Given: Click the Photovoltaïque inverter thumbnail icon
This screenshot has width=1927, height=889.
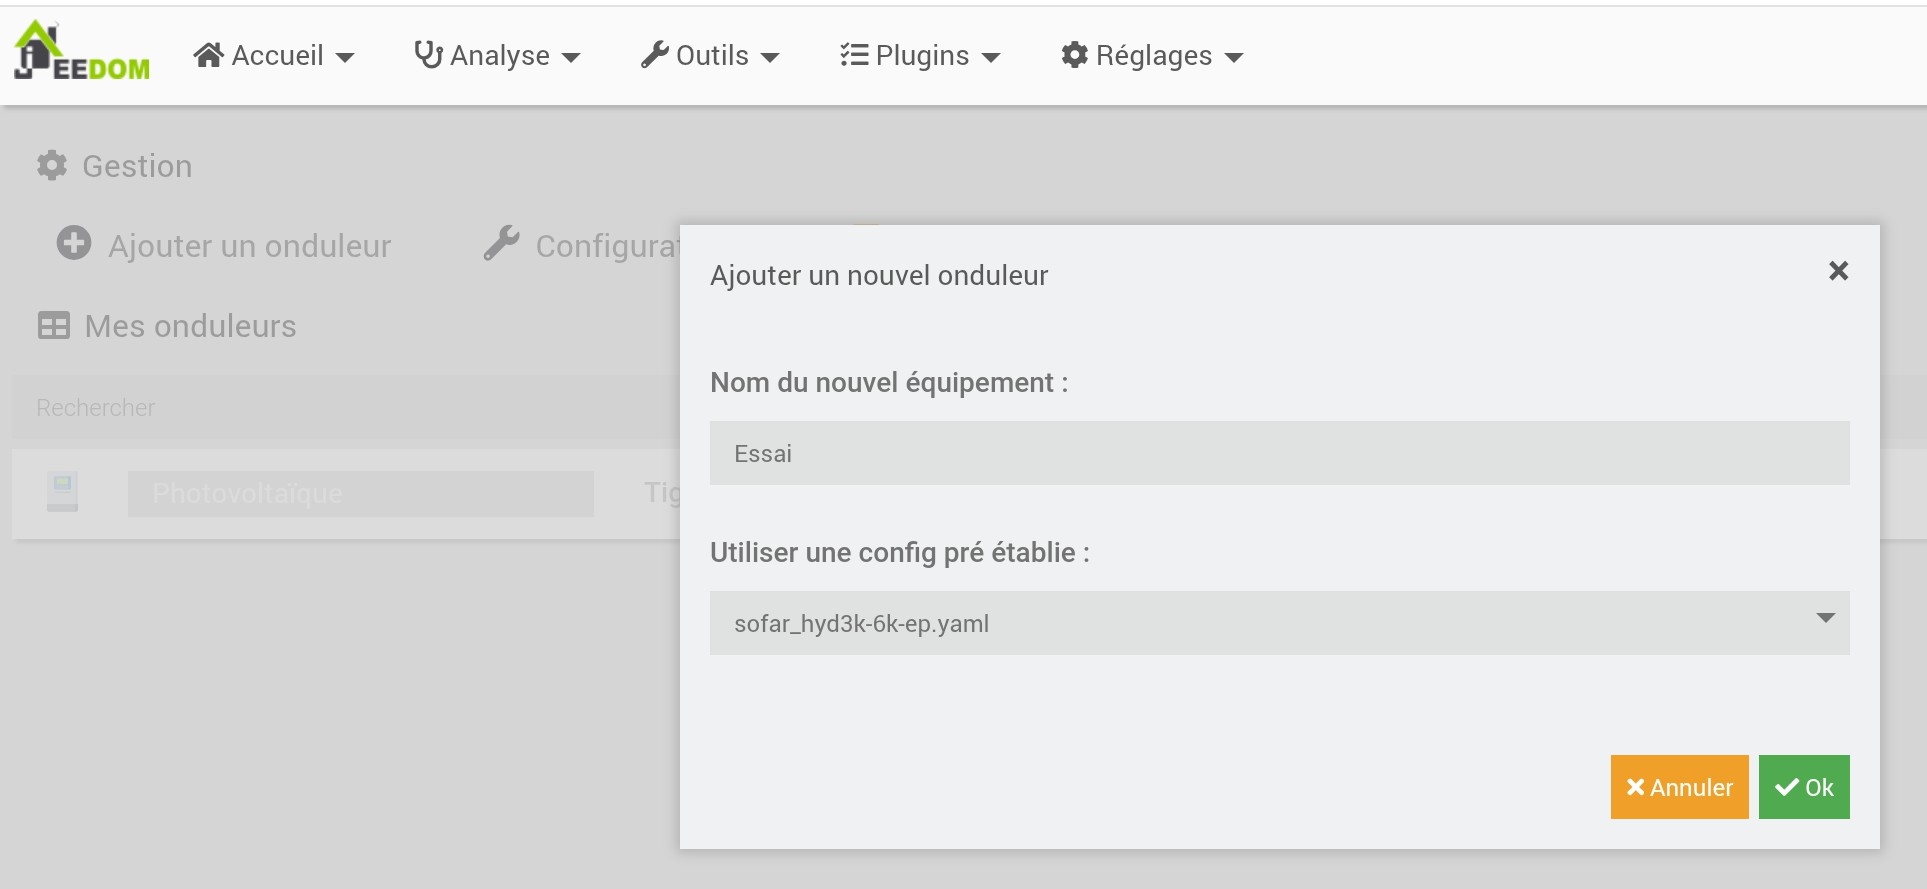Looking at the screenshot, I should 62,493.
